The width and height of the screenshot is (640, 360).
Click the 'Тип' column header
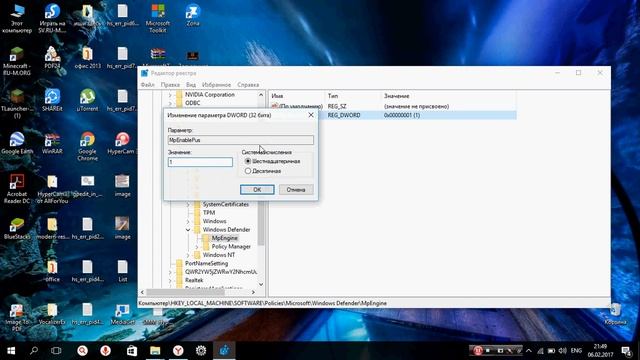[x=353, y=96]
